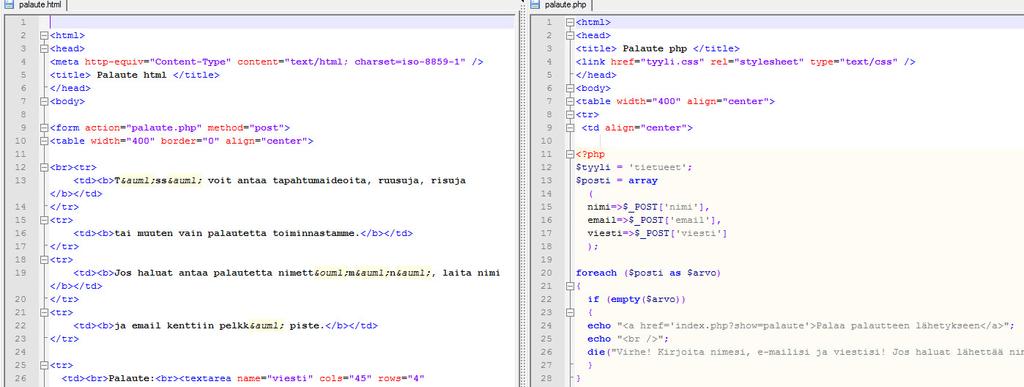Image resolution: width=1024 pixels, height=387 pixels.
Task: Collapse the if brace fold on line 23
Action: click(570, 313)
